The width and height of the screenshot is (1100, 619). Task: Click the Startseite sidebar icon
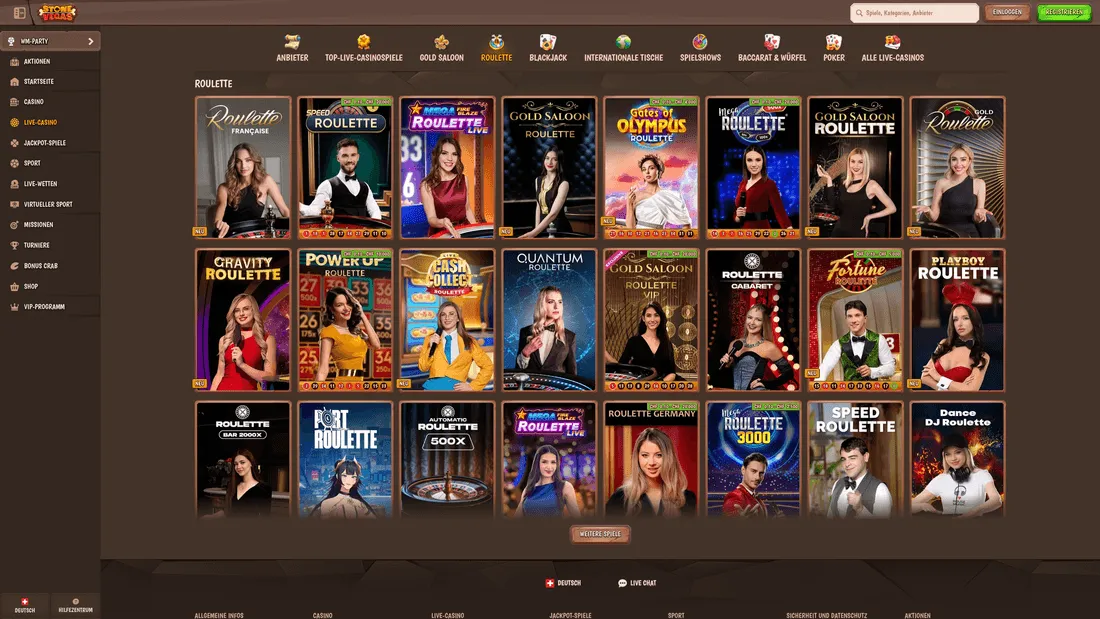14,82
